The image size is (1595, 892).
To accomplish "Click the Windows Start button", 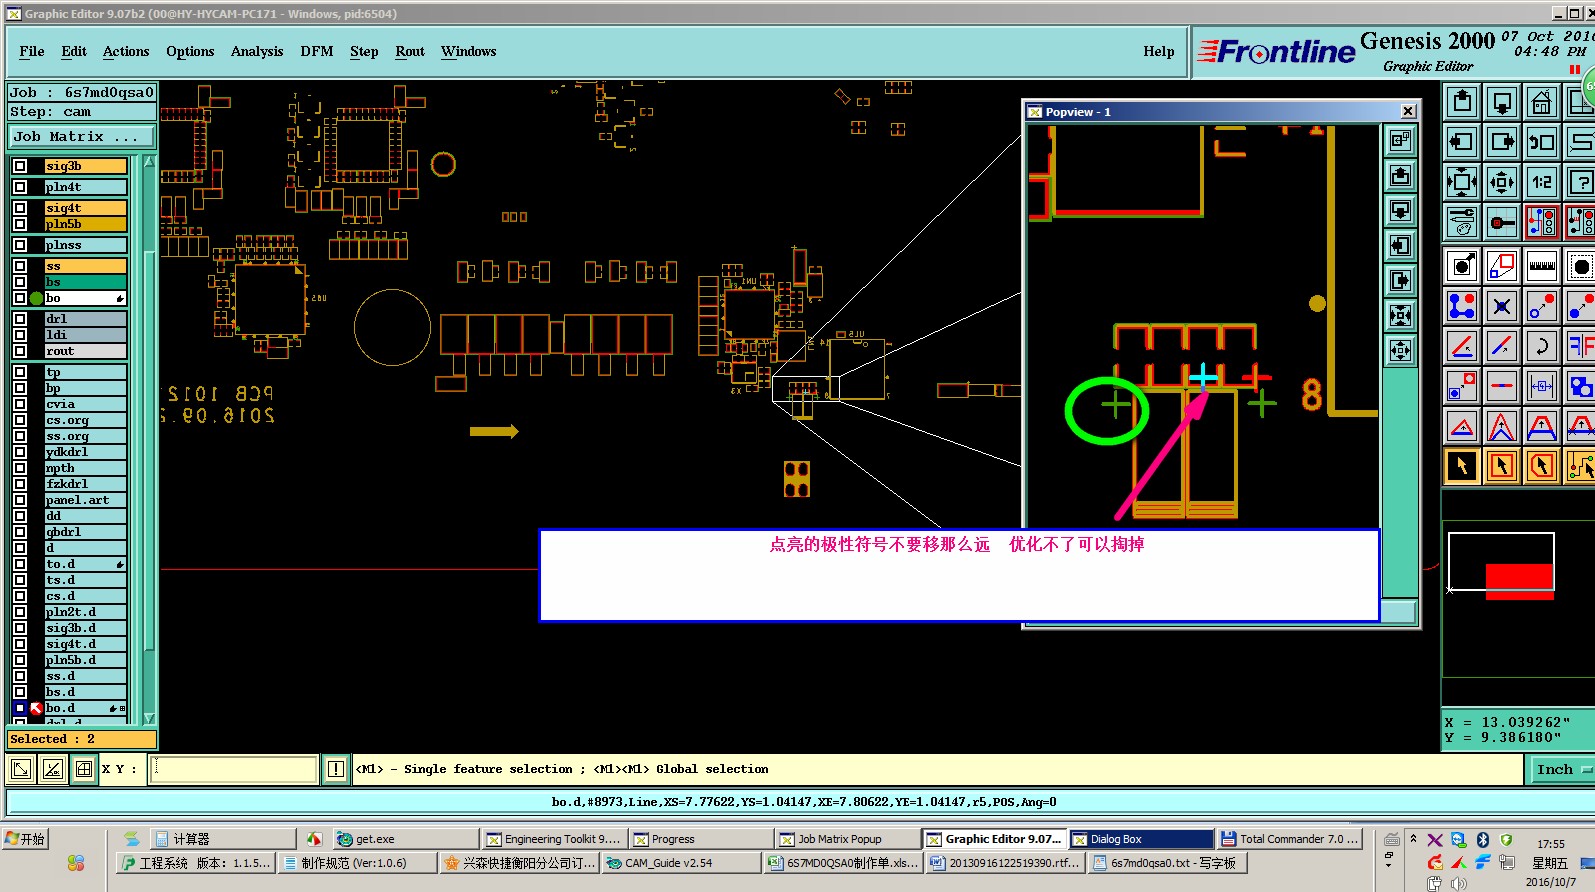I will (x=26, y=839).
